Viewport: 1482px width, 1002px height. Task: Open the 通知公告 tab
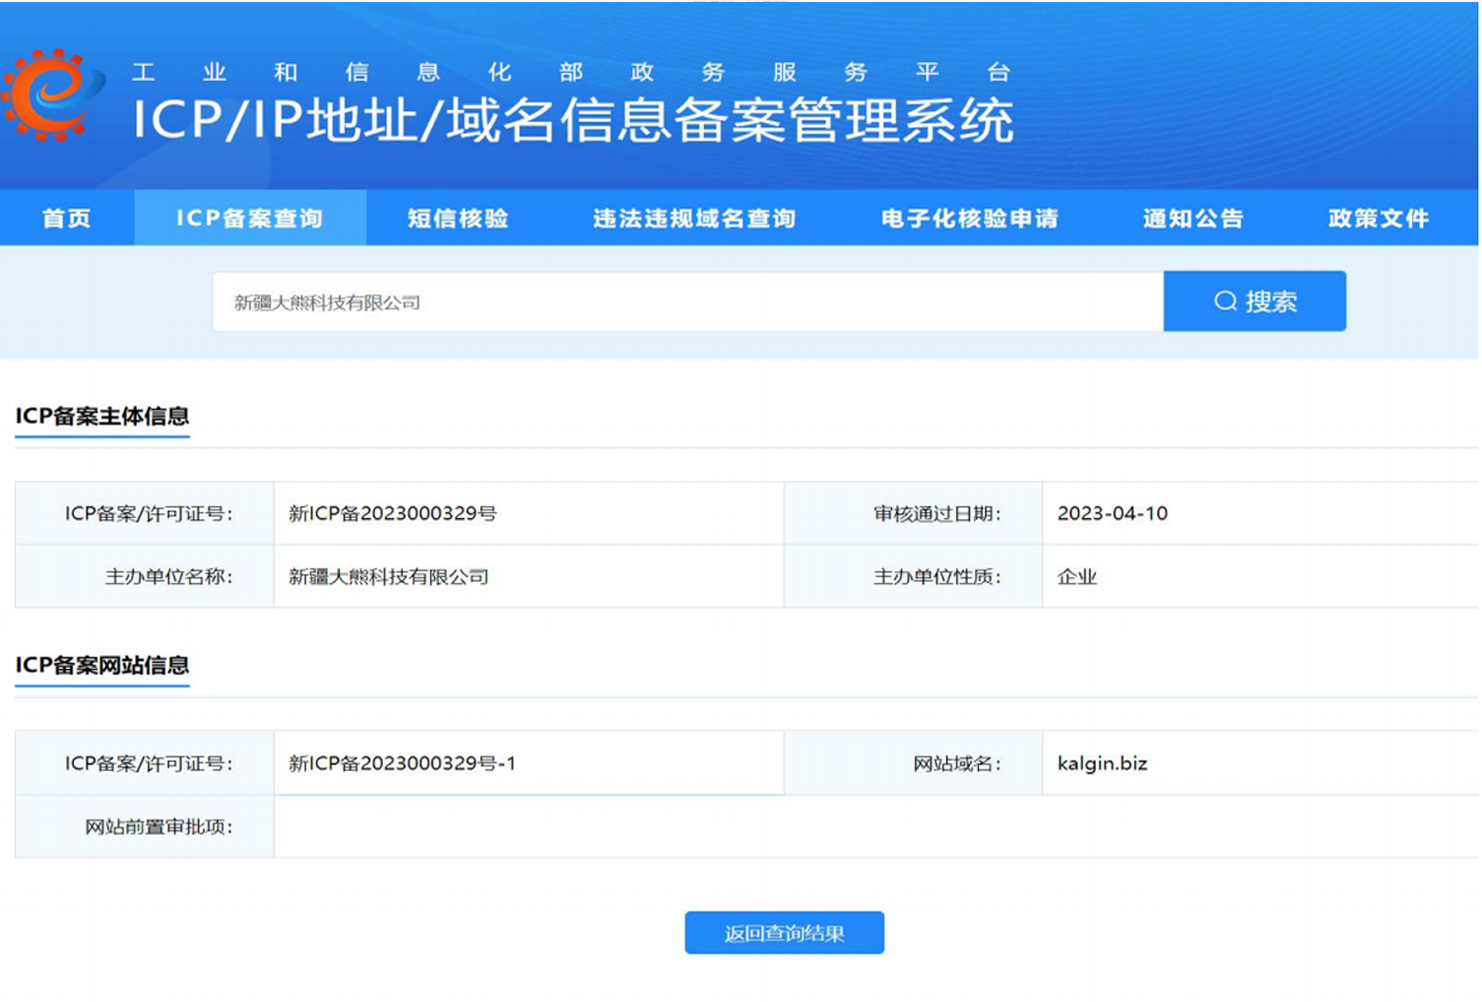1193,218
